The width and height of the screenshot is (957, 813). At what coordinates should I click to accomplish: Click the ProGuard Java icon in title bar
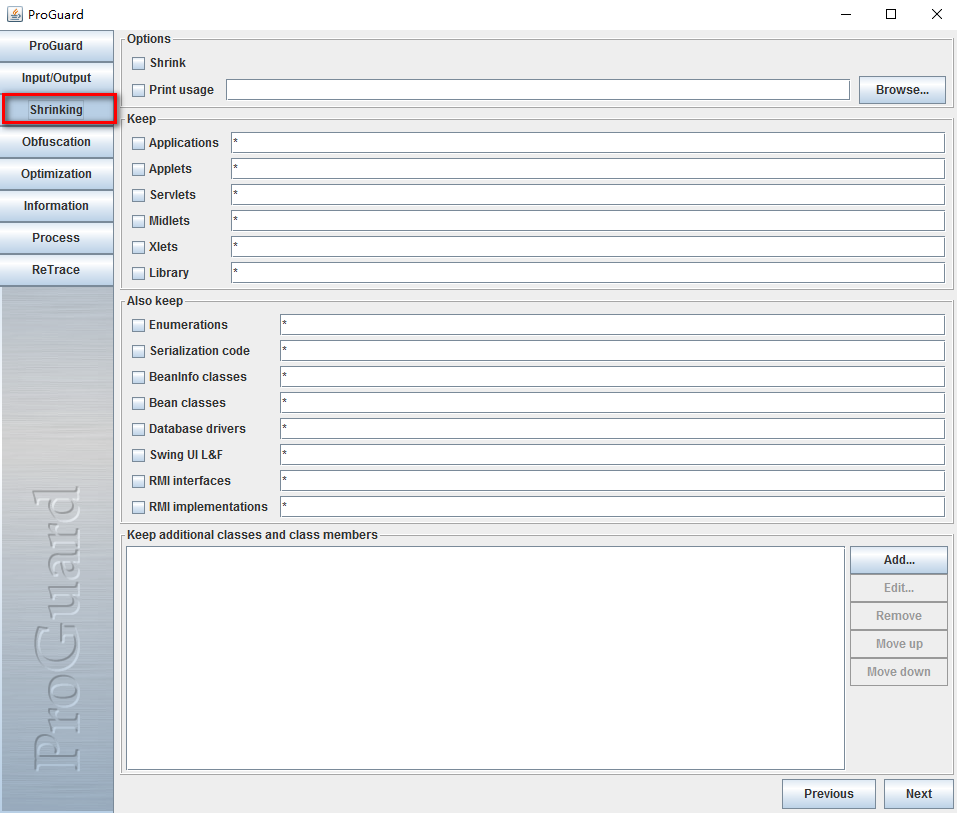coord(15,14)
